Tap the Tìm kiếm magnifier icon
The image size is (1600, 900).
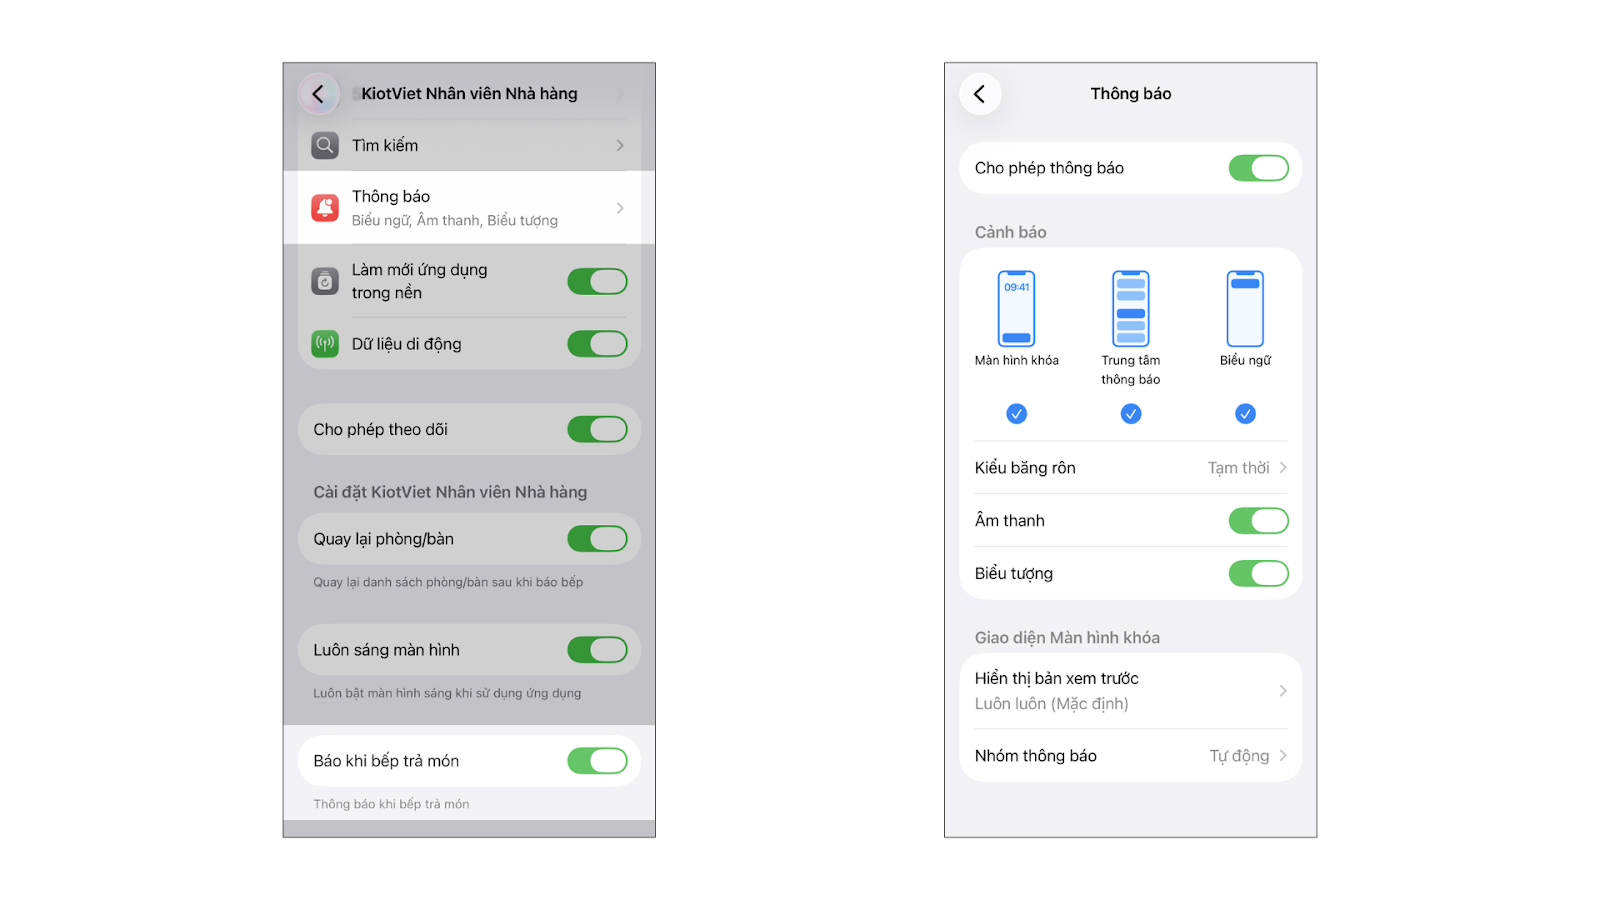[325, 145]
